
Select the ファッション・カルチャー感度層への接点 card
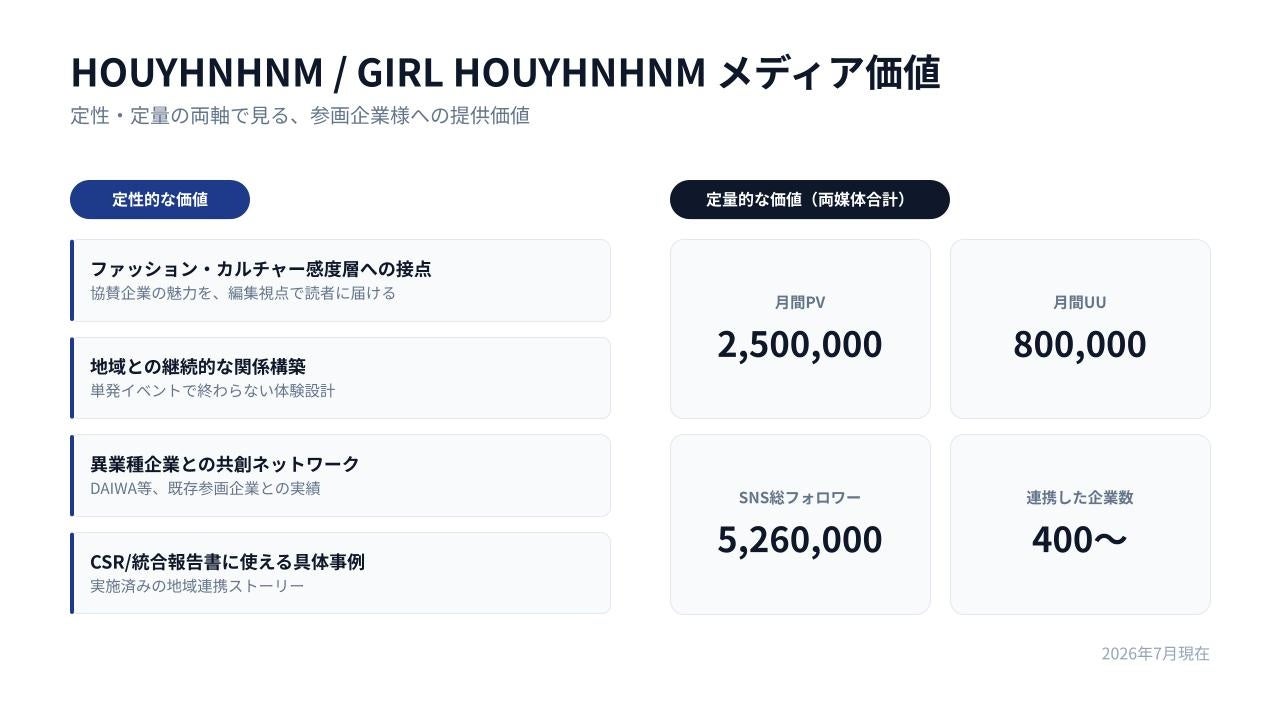point(340,280)
